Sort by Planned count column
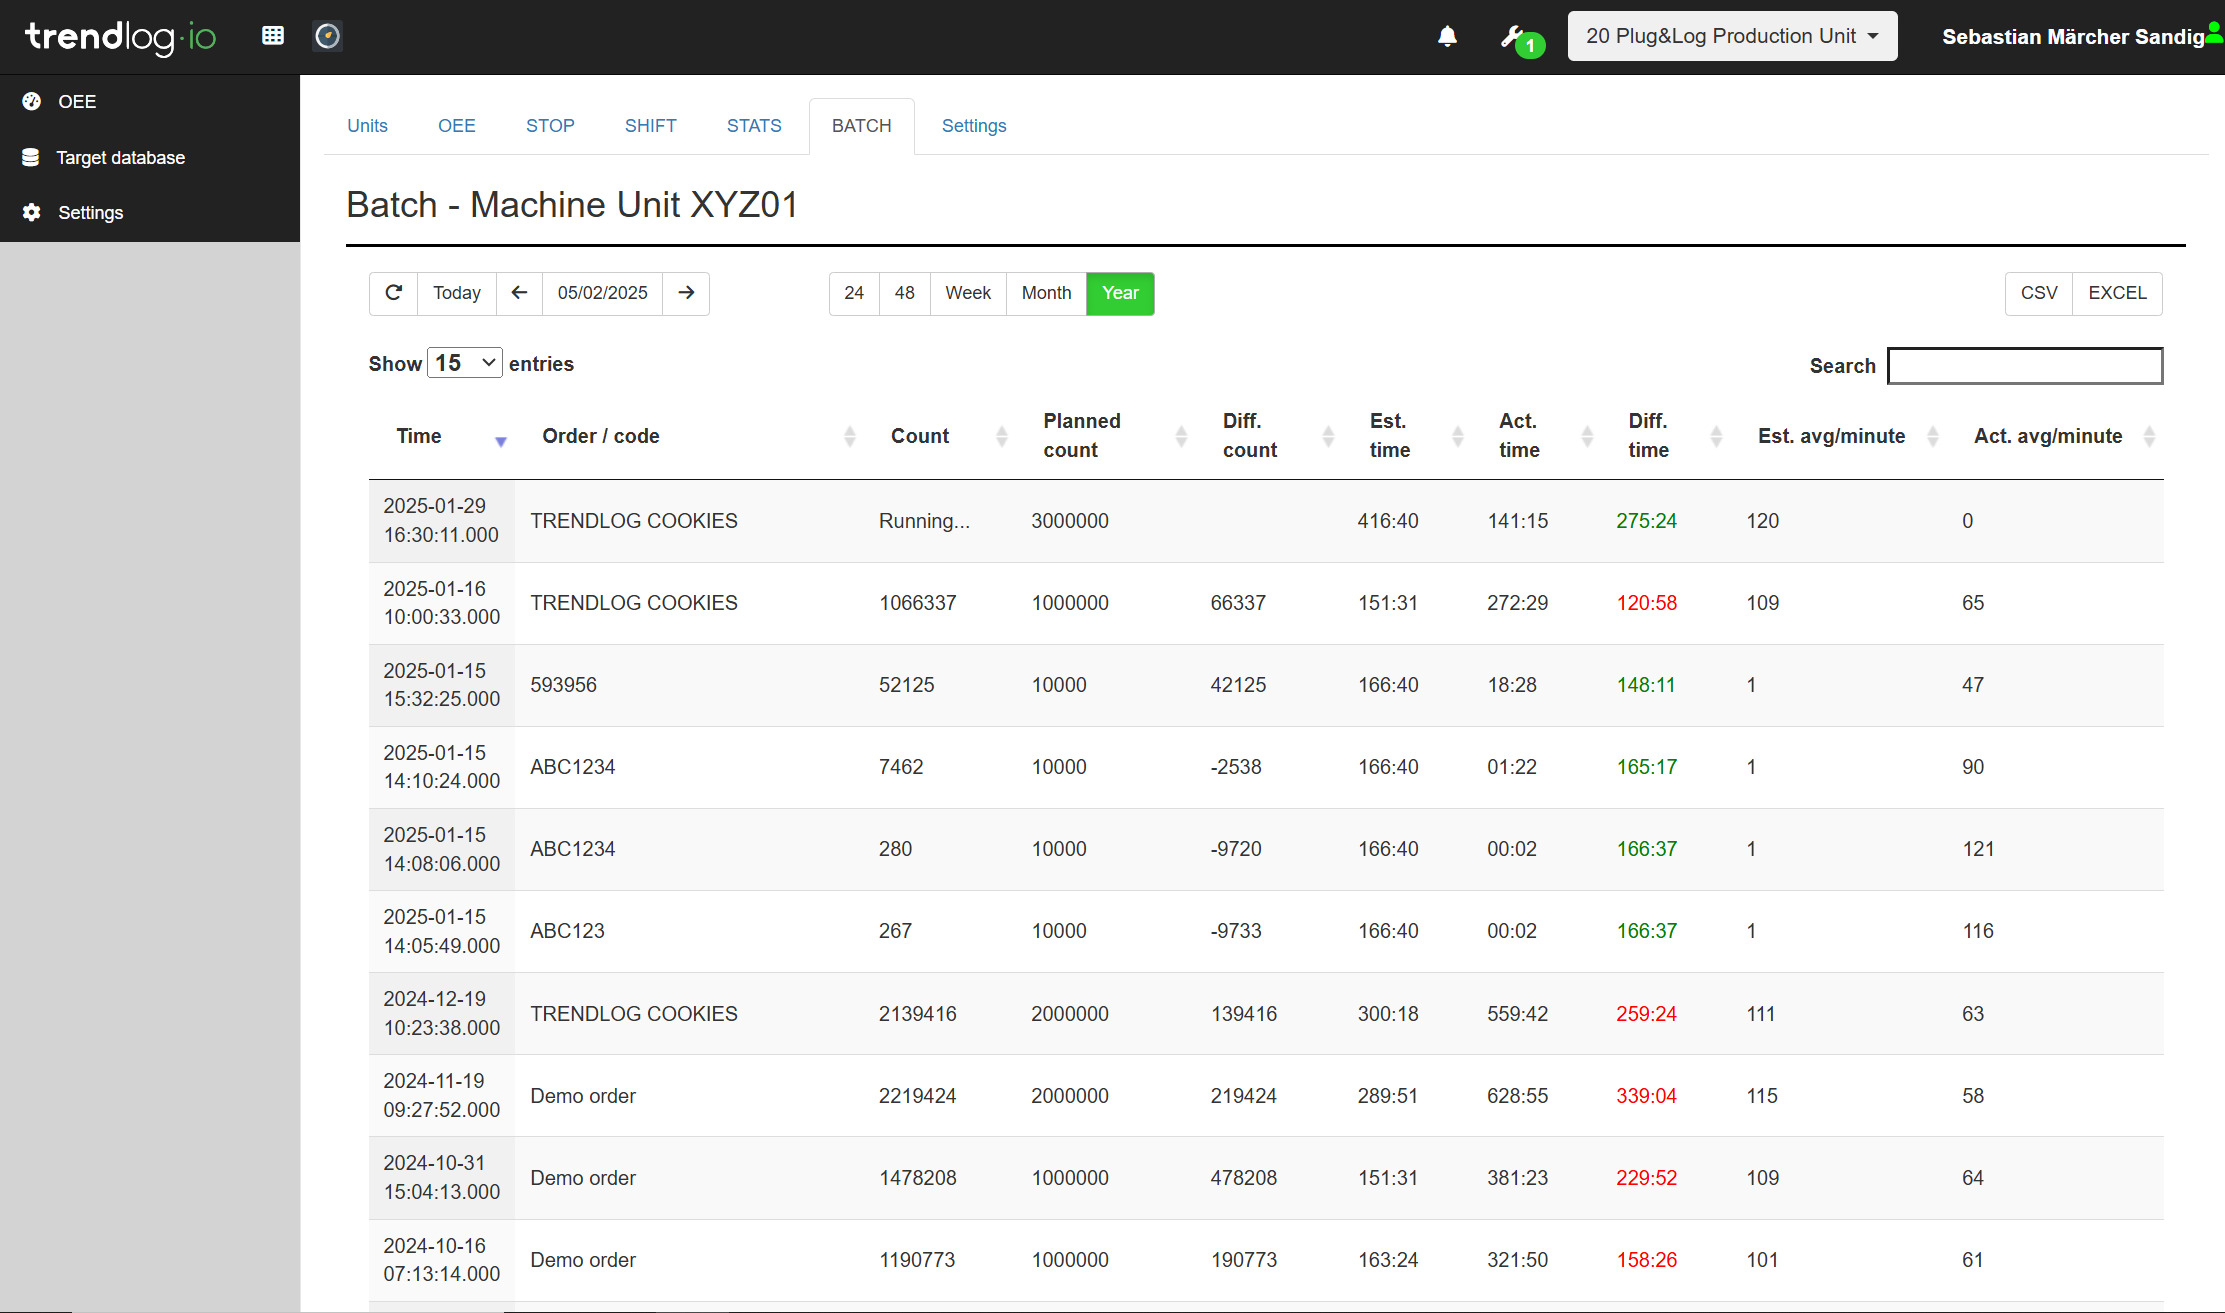The width and height of the screenshot is (2225, 1313). tap(1181, 436)
